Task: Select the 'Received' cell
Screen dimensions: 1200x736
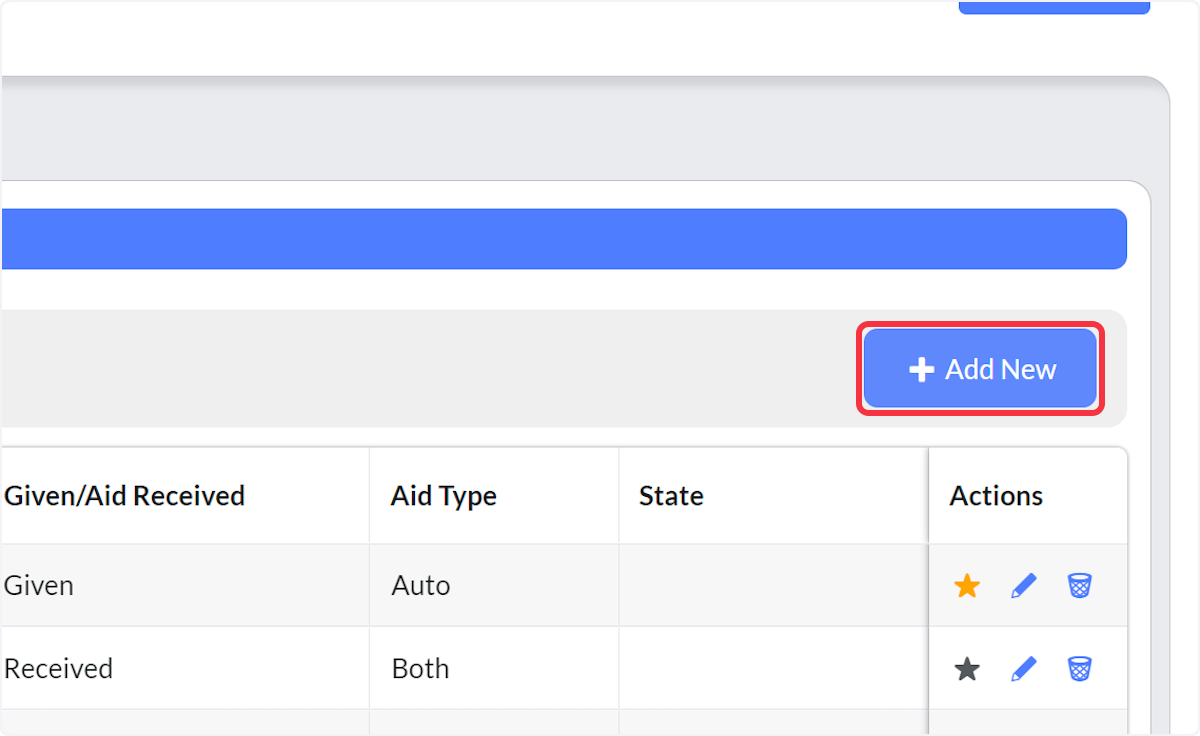Action: pos(185,668)
